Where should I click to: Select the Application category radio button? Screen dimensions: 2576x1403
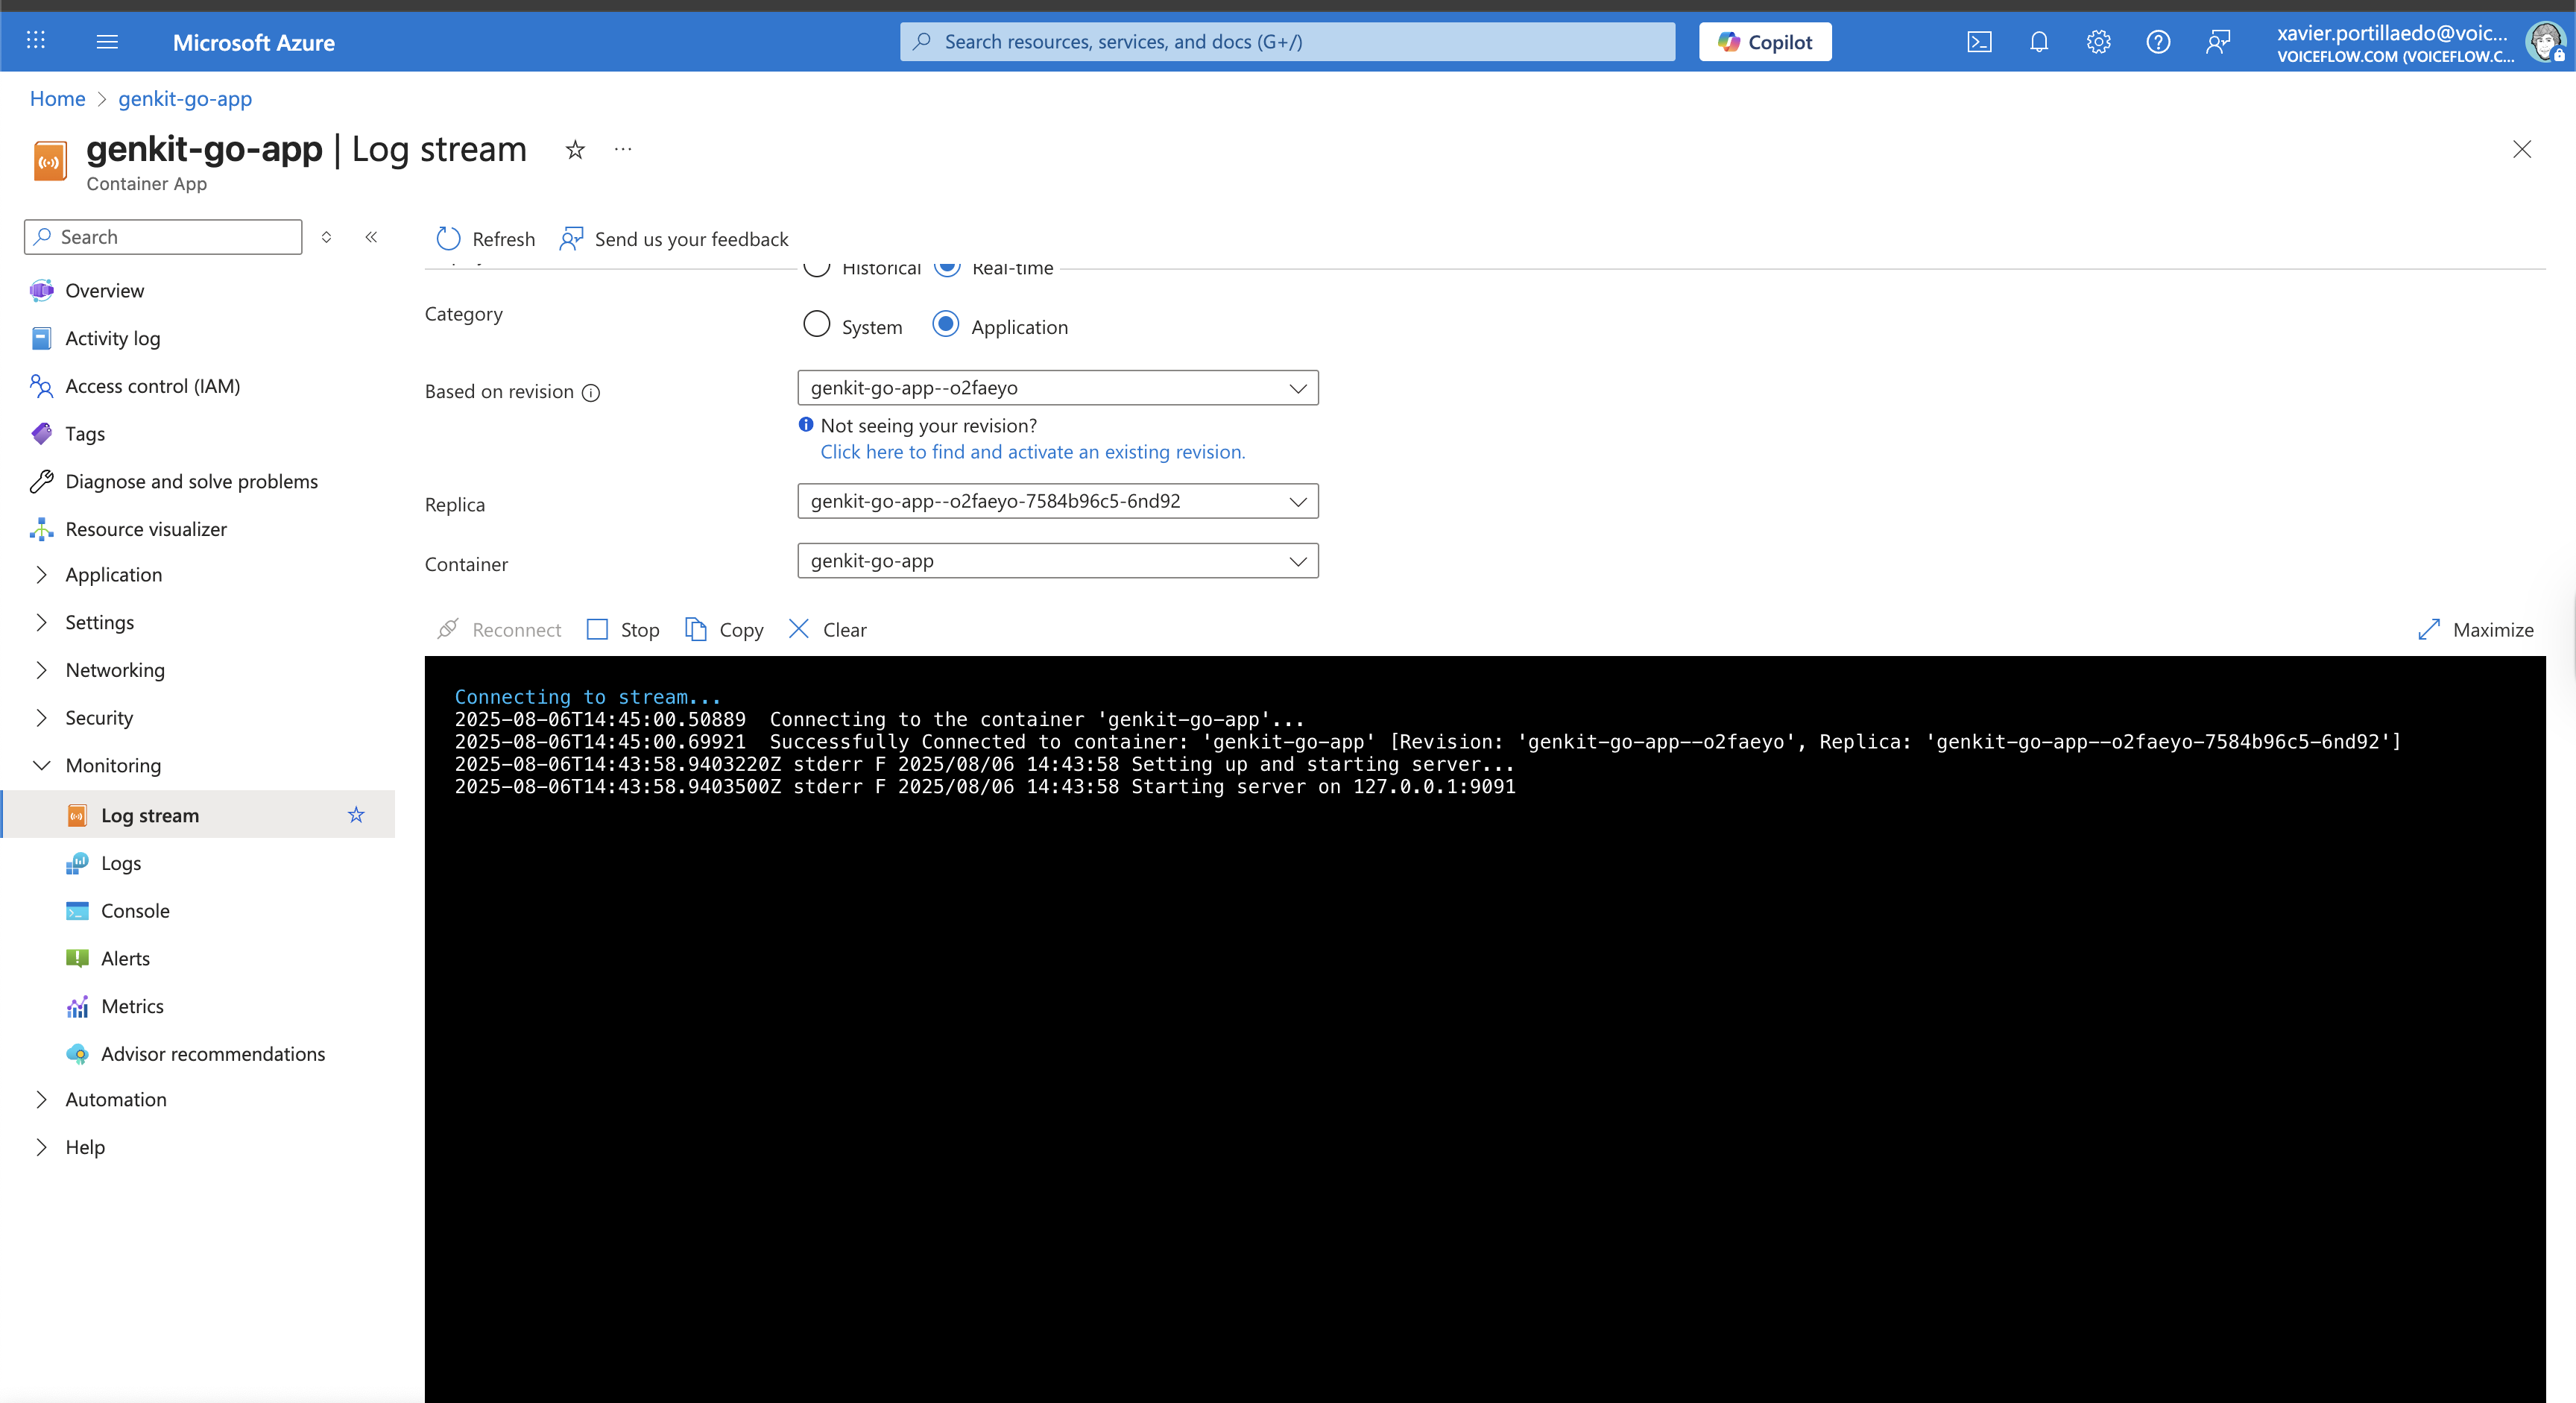click(x=946, y=324)
